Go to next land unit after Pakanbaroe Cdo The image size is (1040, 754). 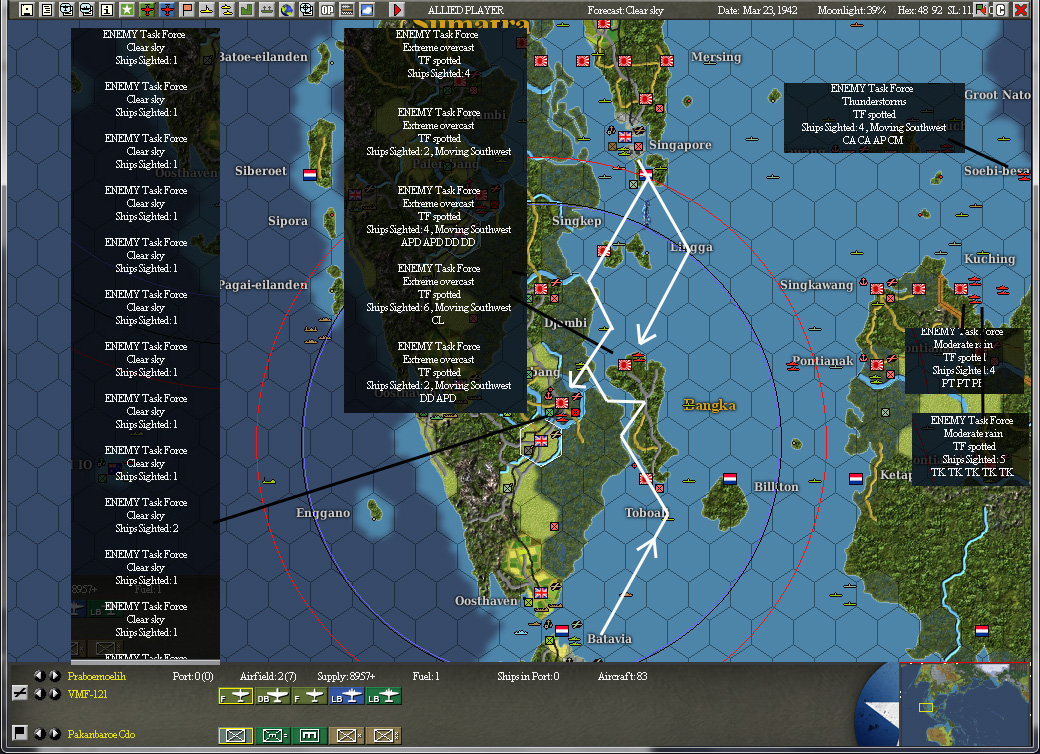coord(54,733)
